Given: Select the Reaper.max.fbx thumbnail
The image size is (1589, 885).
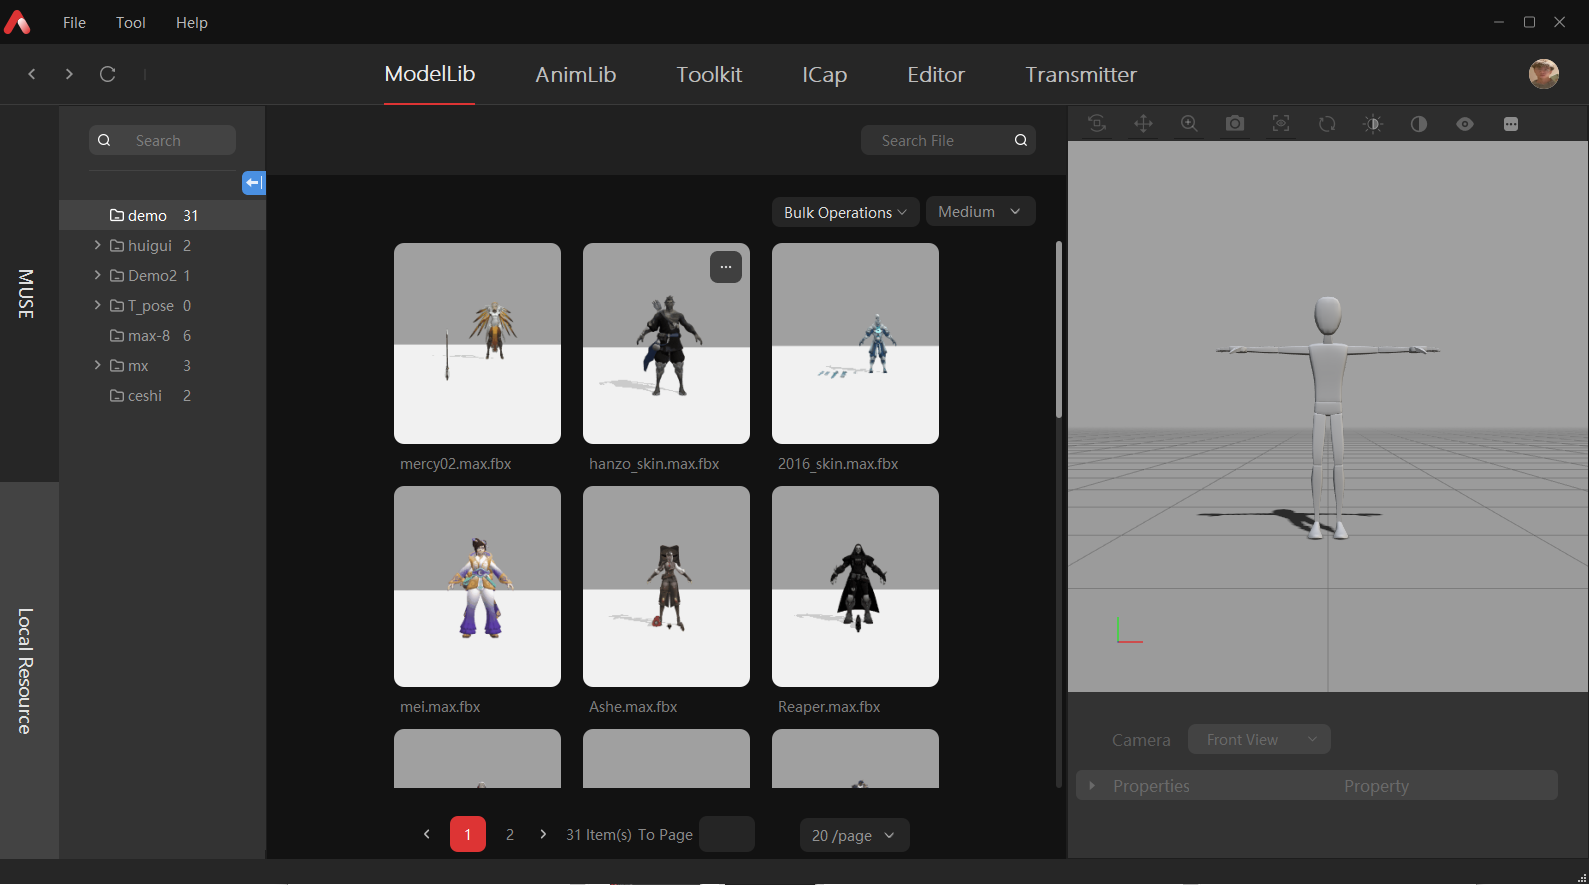Looking at the screenshot, I should pos(855,586).
